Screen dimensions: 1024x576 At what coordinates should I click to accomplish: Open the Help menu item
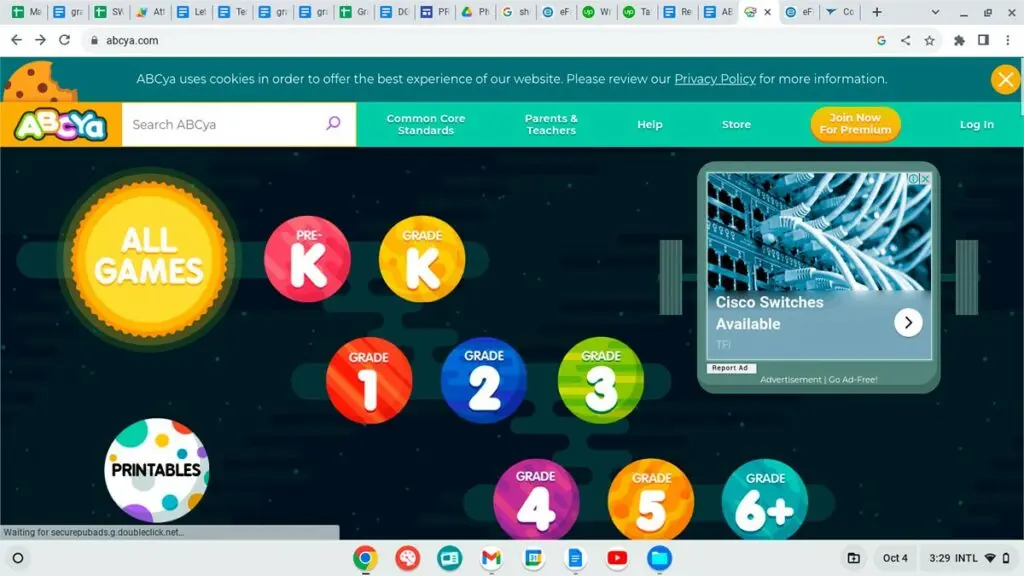(650, 124)
